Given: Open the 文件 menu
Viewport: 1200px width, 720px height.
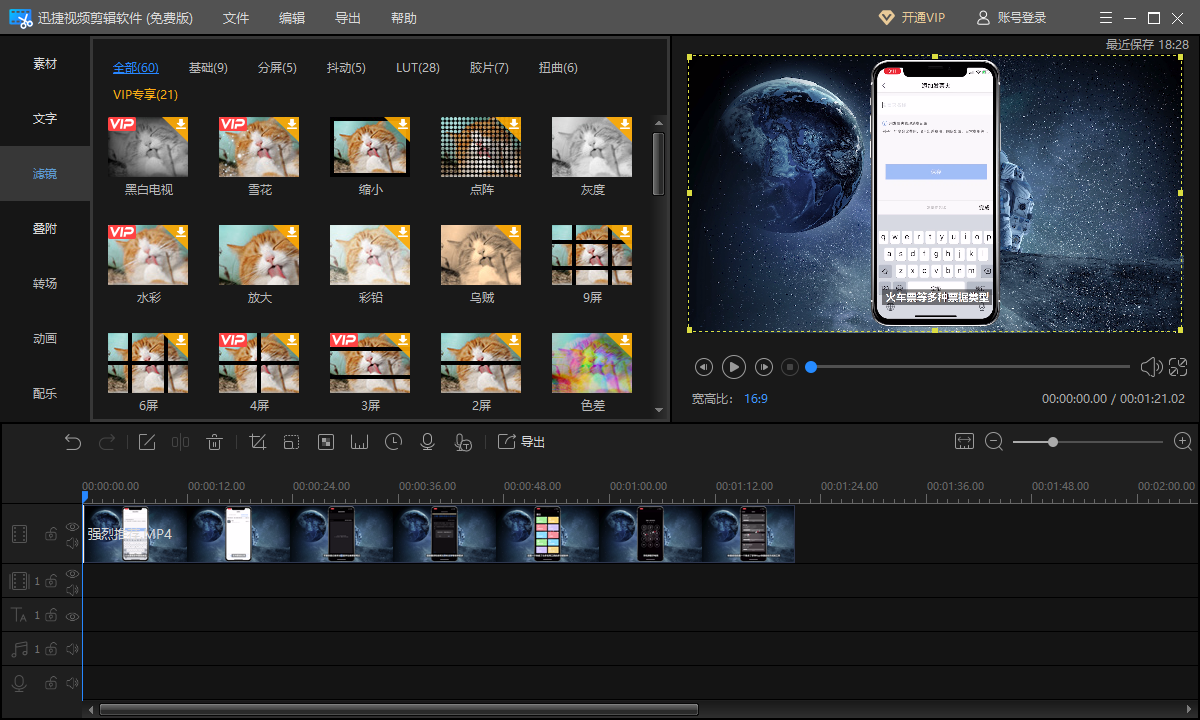Looking at the screenshot, I should (x=236, y=18).
